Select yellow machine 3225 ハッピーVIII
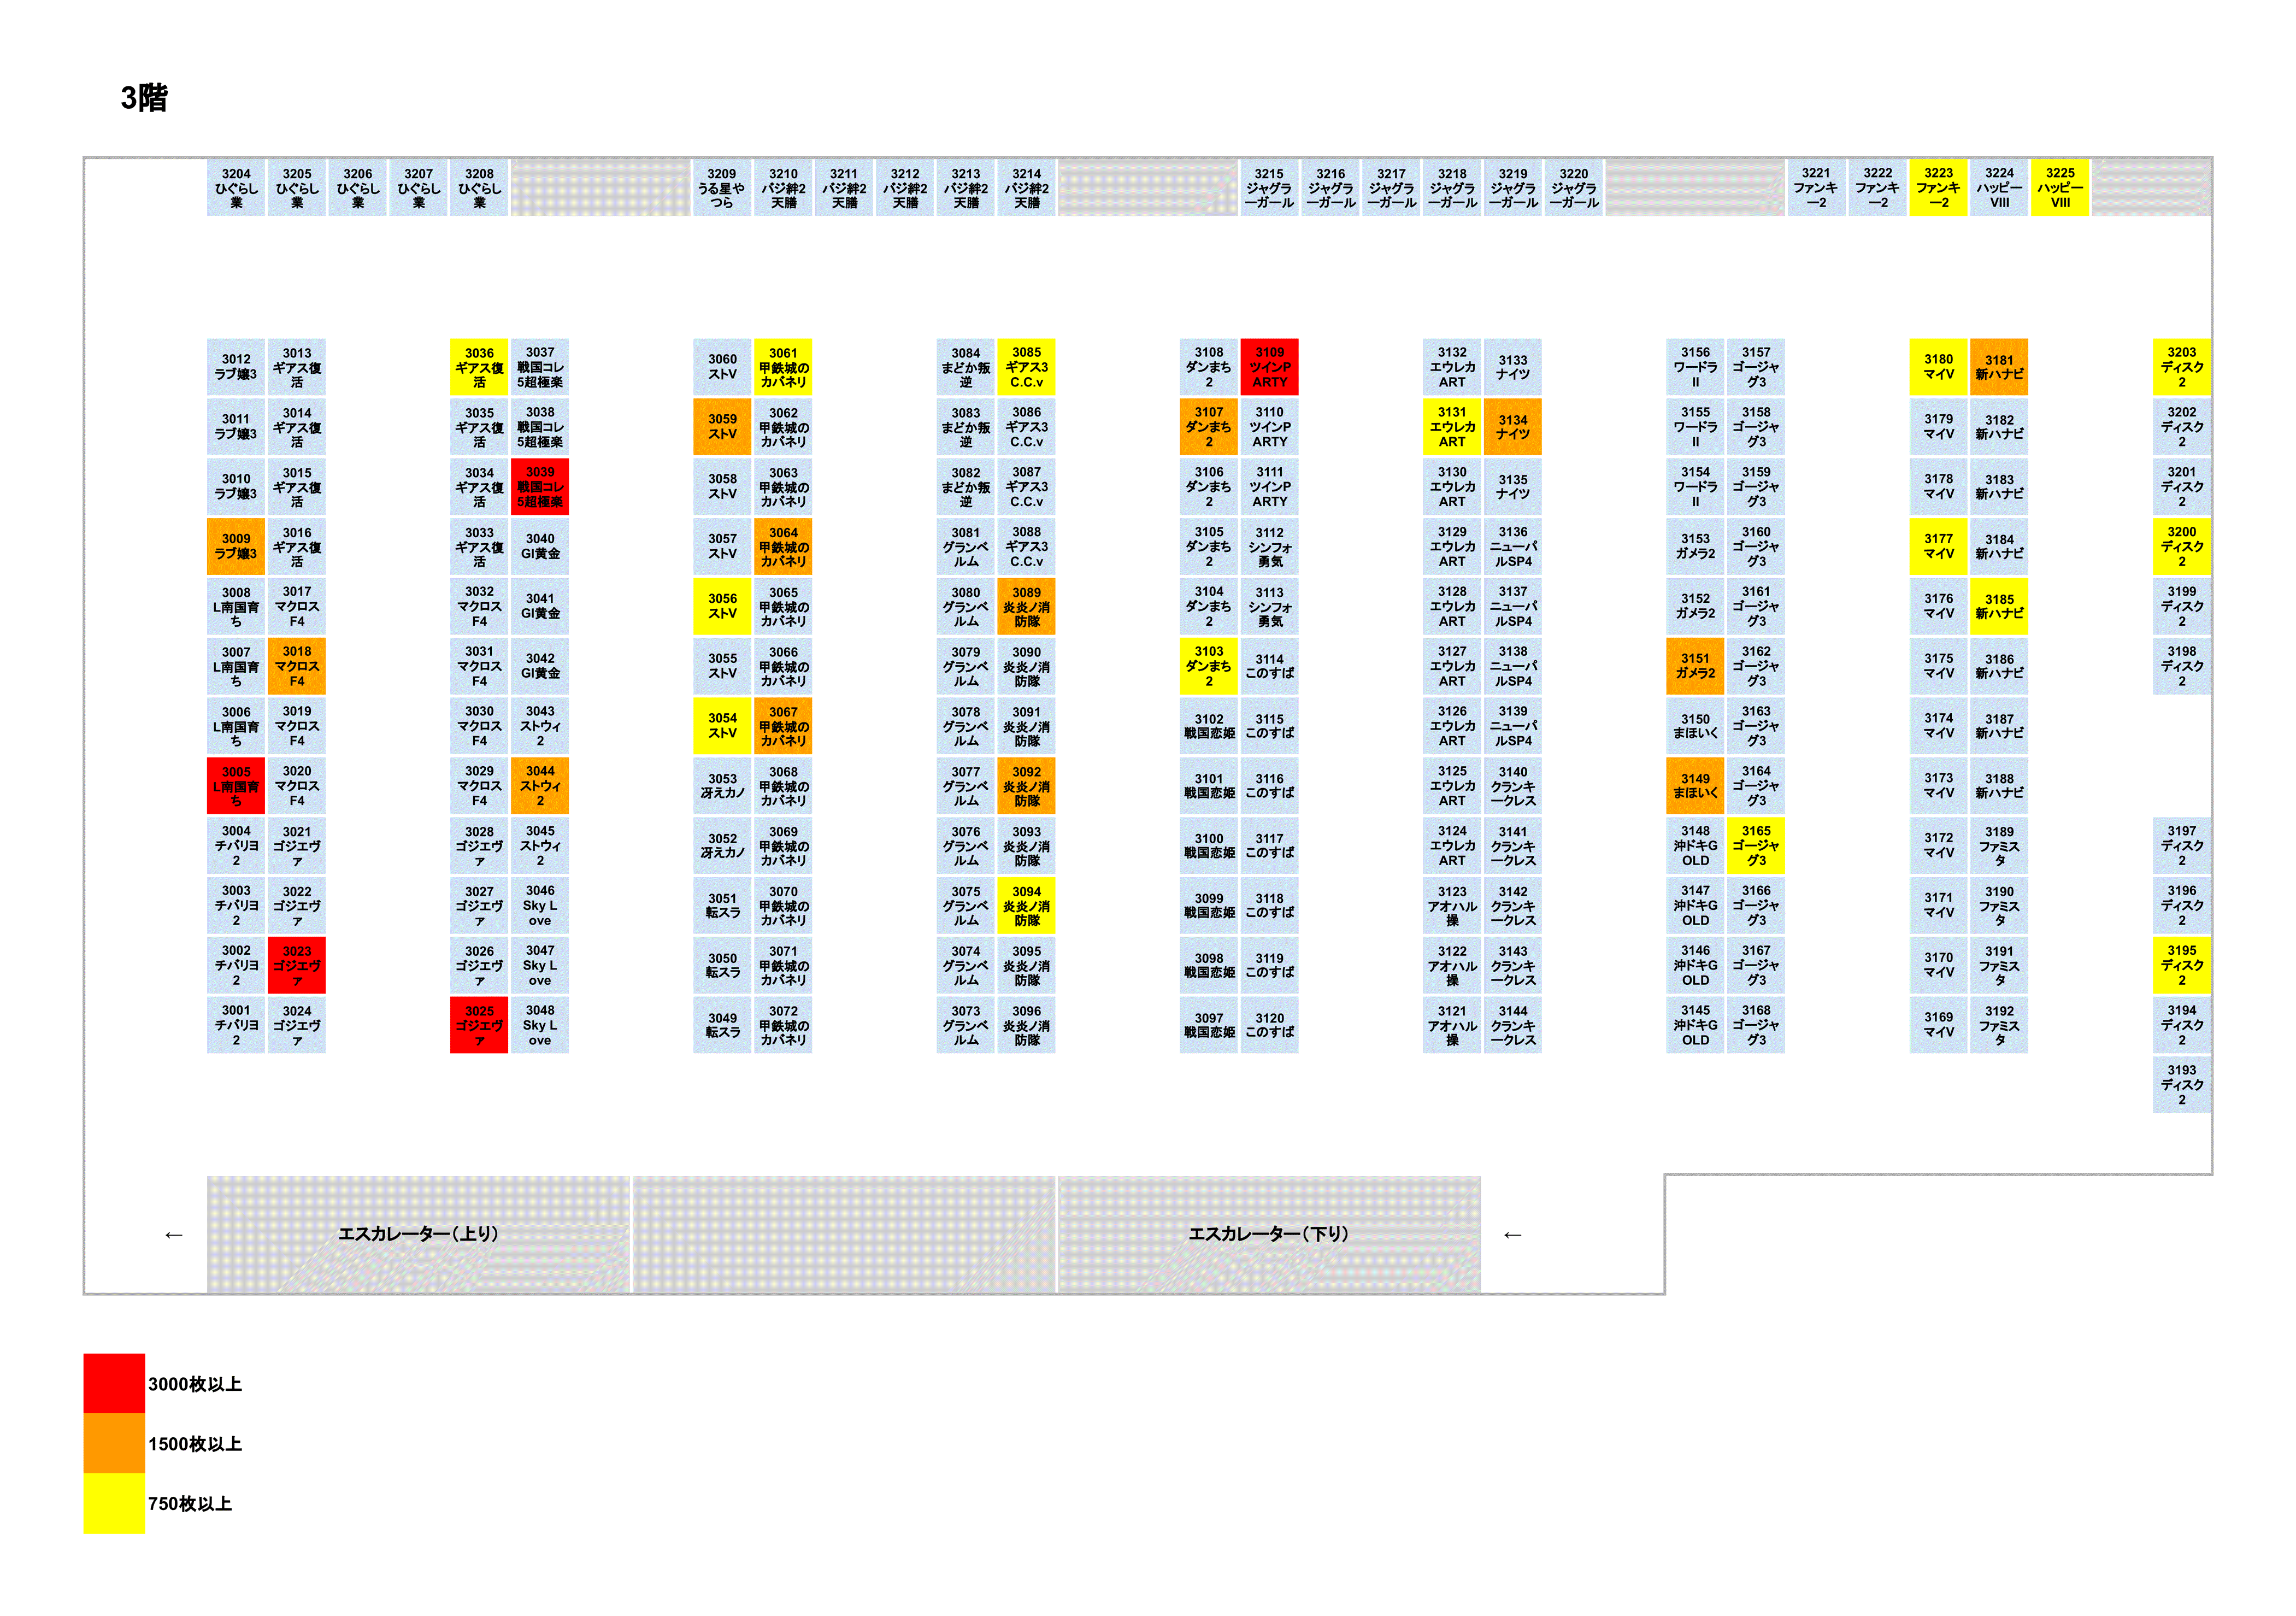This screenshot has height=1616, width=2296. tap(2060, 188)
